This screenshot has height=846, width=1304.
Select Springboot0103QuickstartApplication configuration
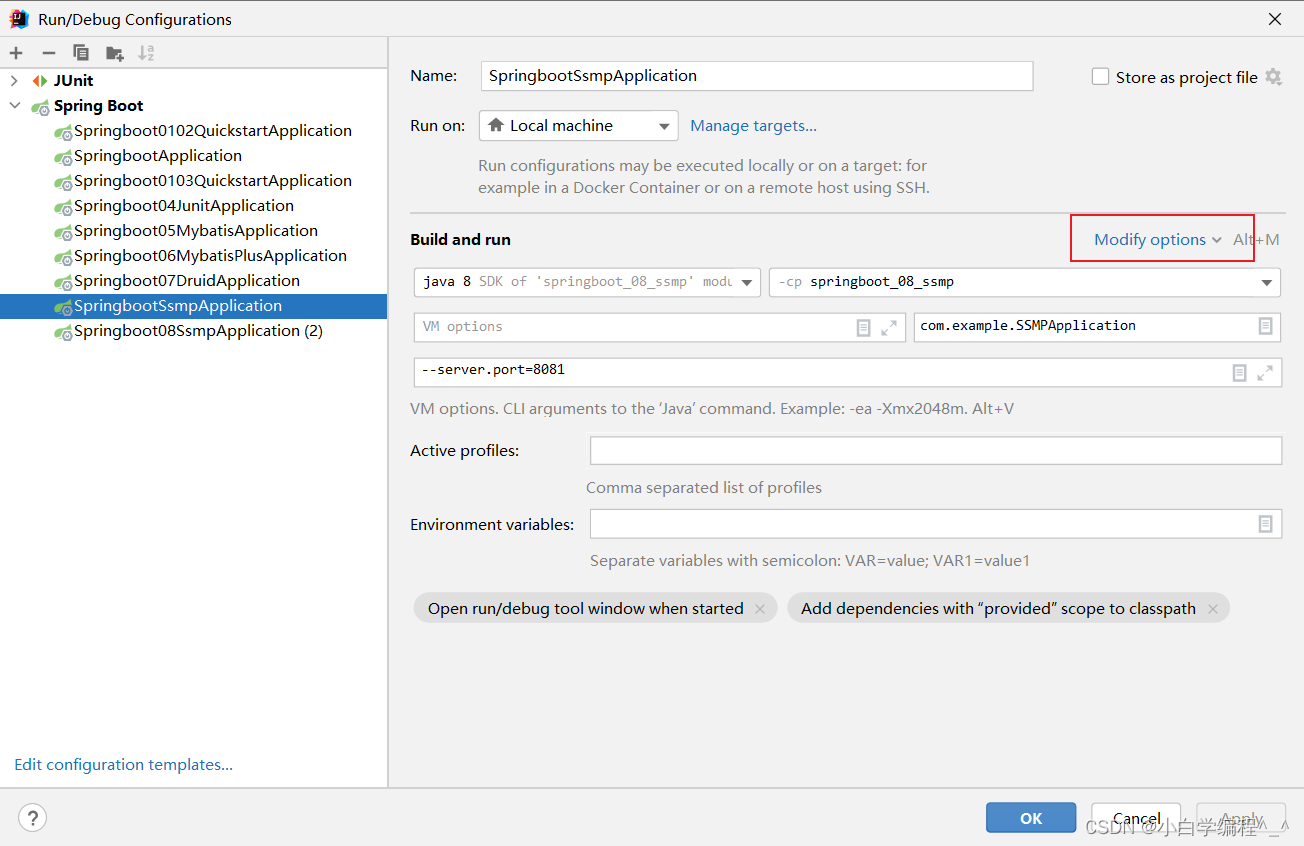click(x=213, y=181)
